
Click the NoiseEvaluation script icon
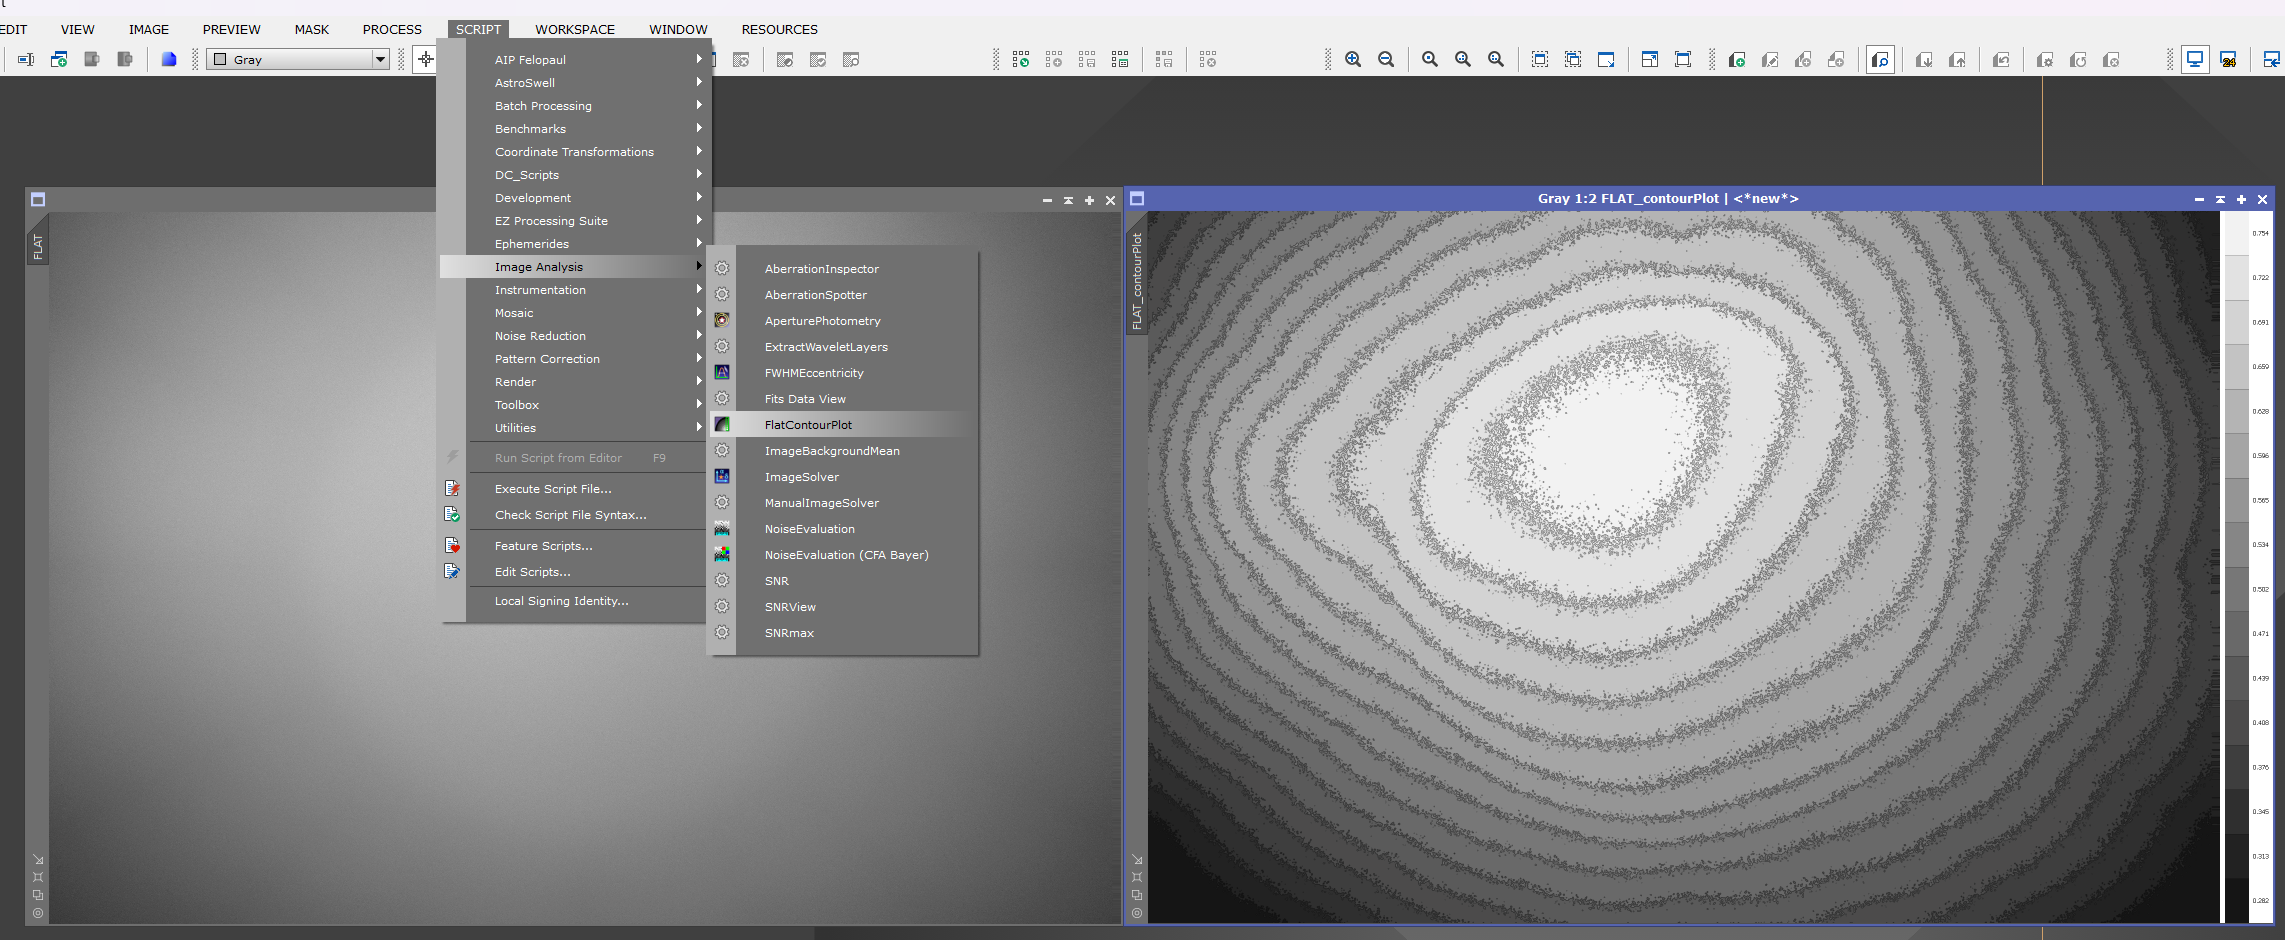722,528
